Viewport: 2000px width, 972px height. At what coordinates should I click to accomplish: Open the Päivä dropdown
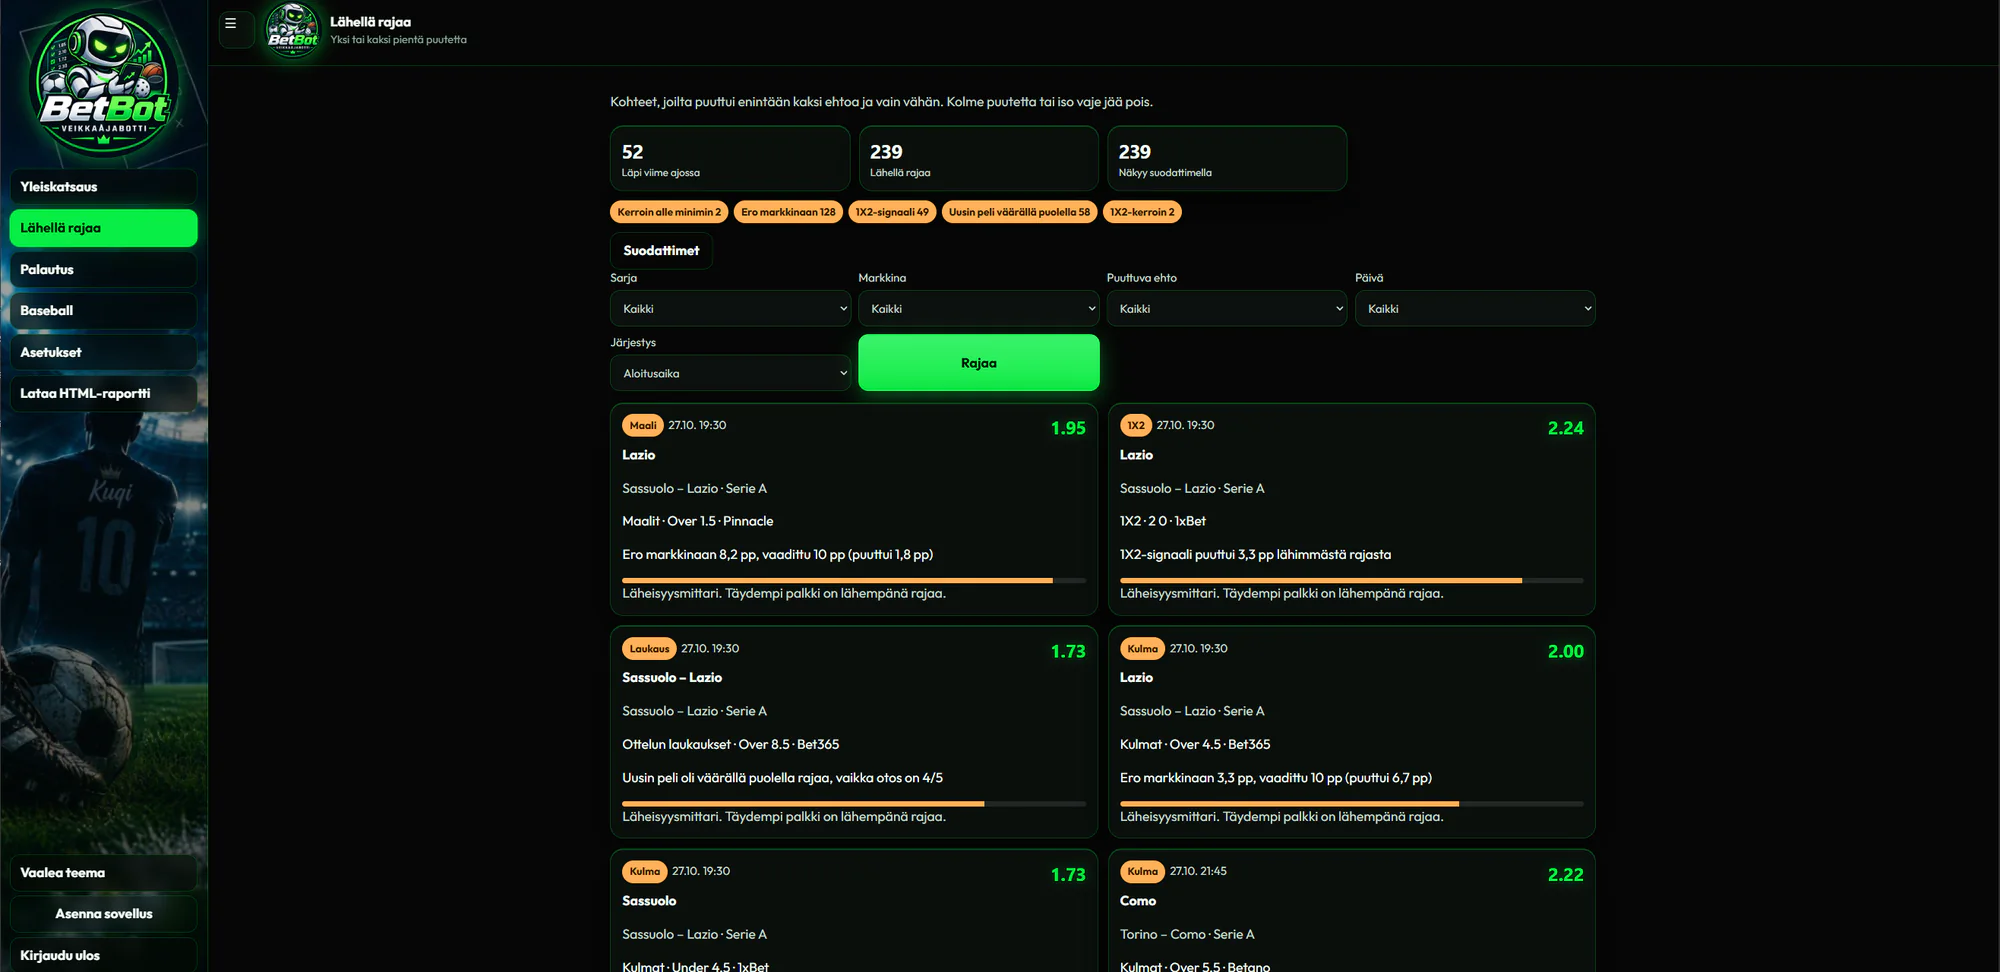[x=1475, y=309]
